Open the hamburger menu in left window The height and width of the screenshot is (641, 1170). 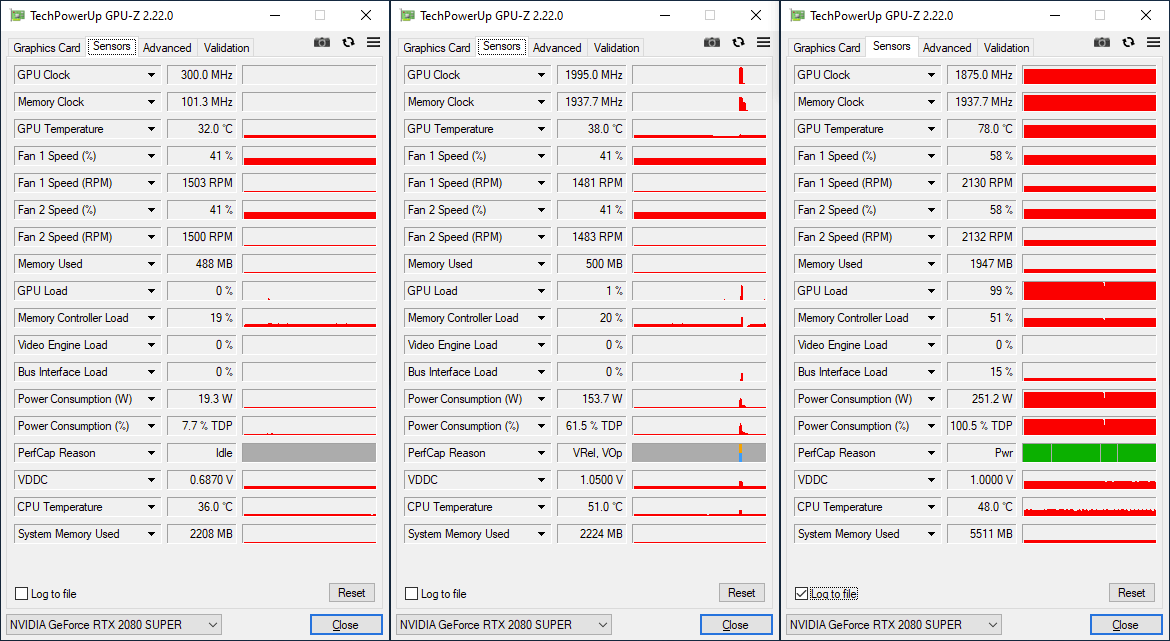coord(373,42)
